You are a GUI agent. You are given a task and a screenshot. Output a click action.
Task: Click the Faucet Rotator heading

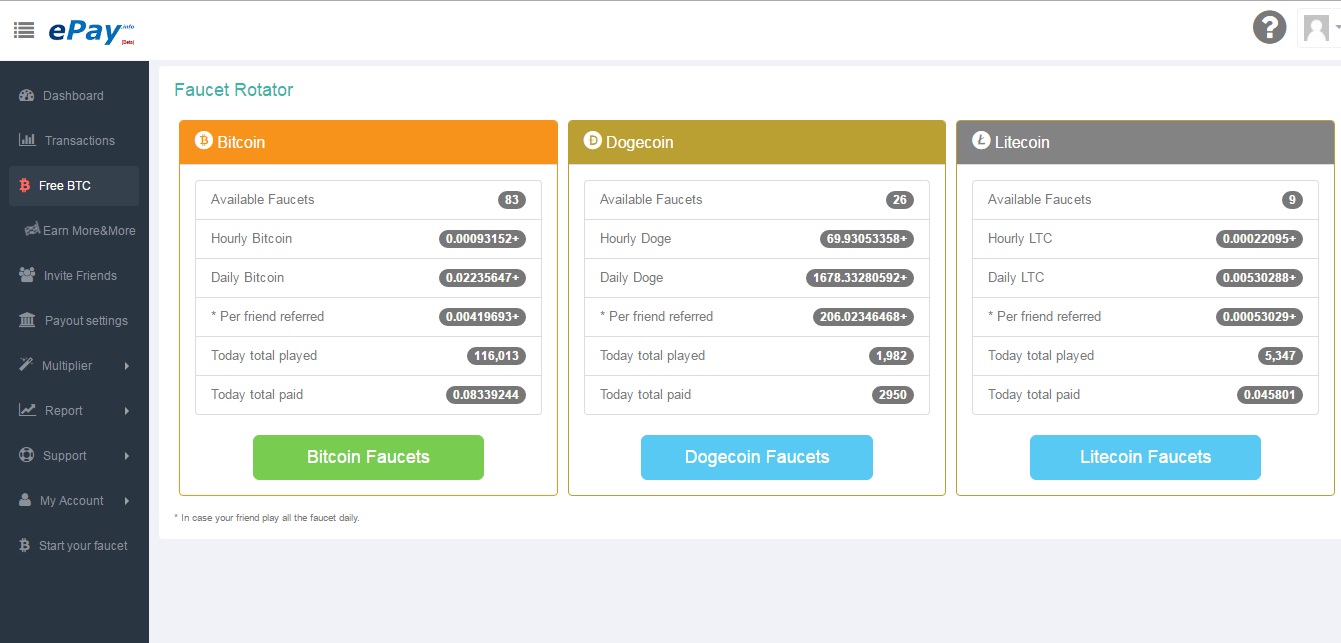(x=234, y=90)
